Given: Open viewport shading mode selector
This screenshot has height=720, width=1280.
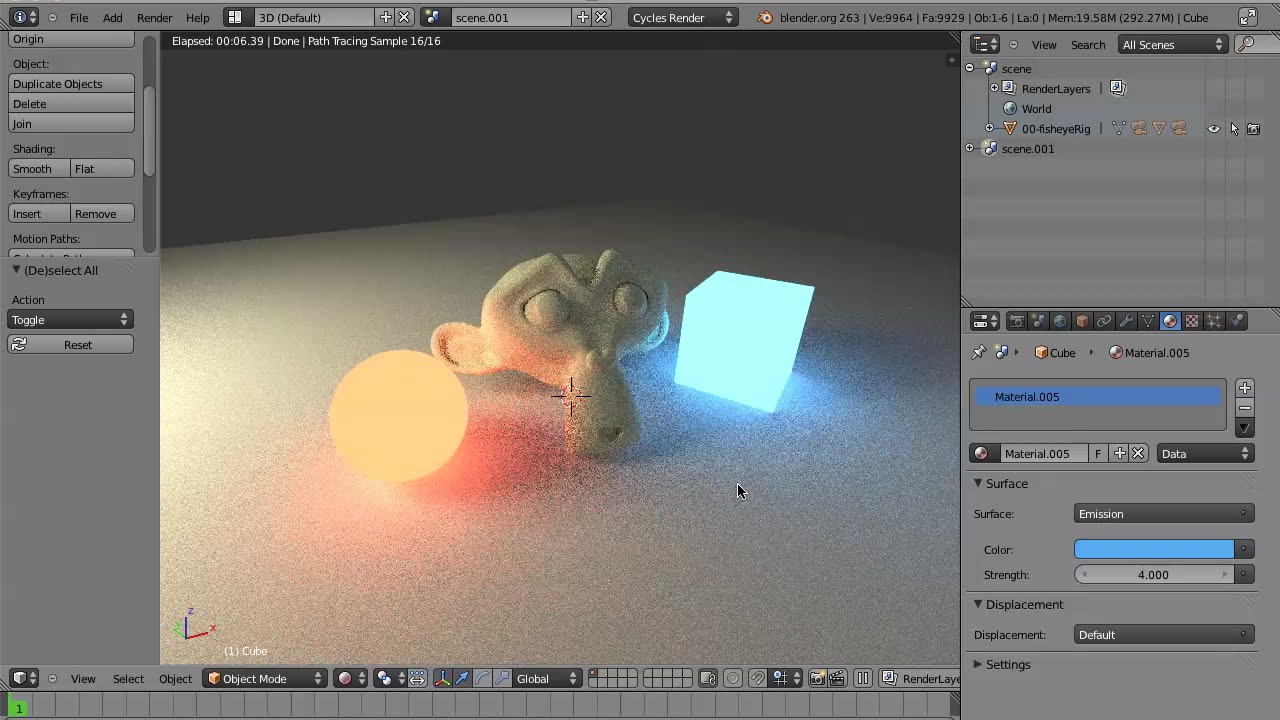Looking at the screenshot, I should click(x=352, y=678).
